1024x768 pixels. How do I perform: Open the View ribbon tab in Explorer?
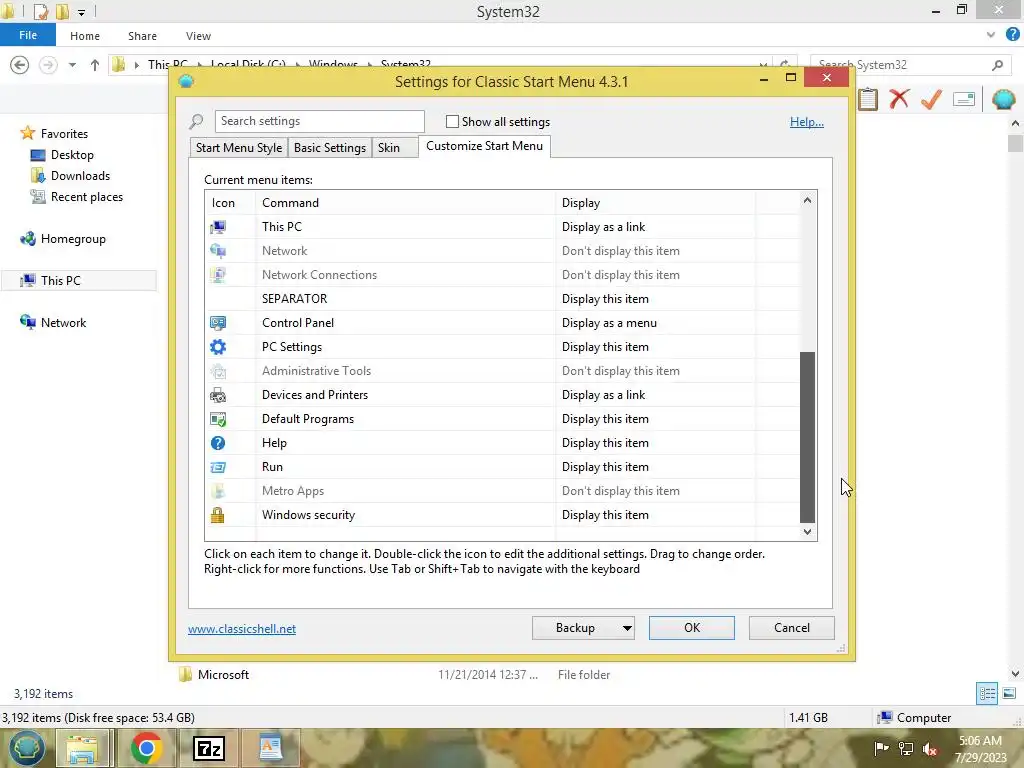[x=198, y=36]
